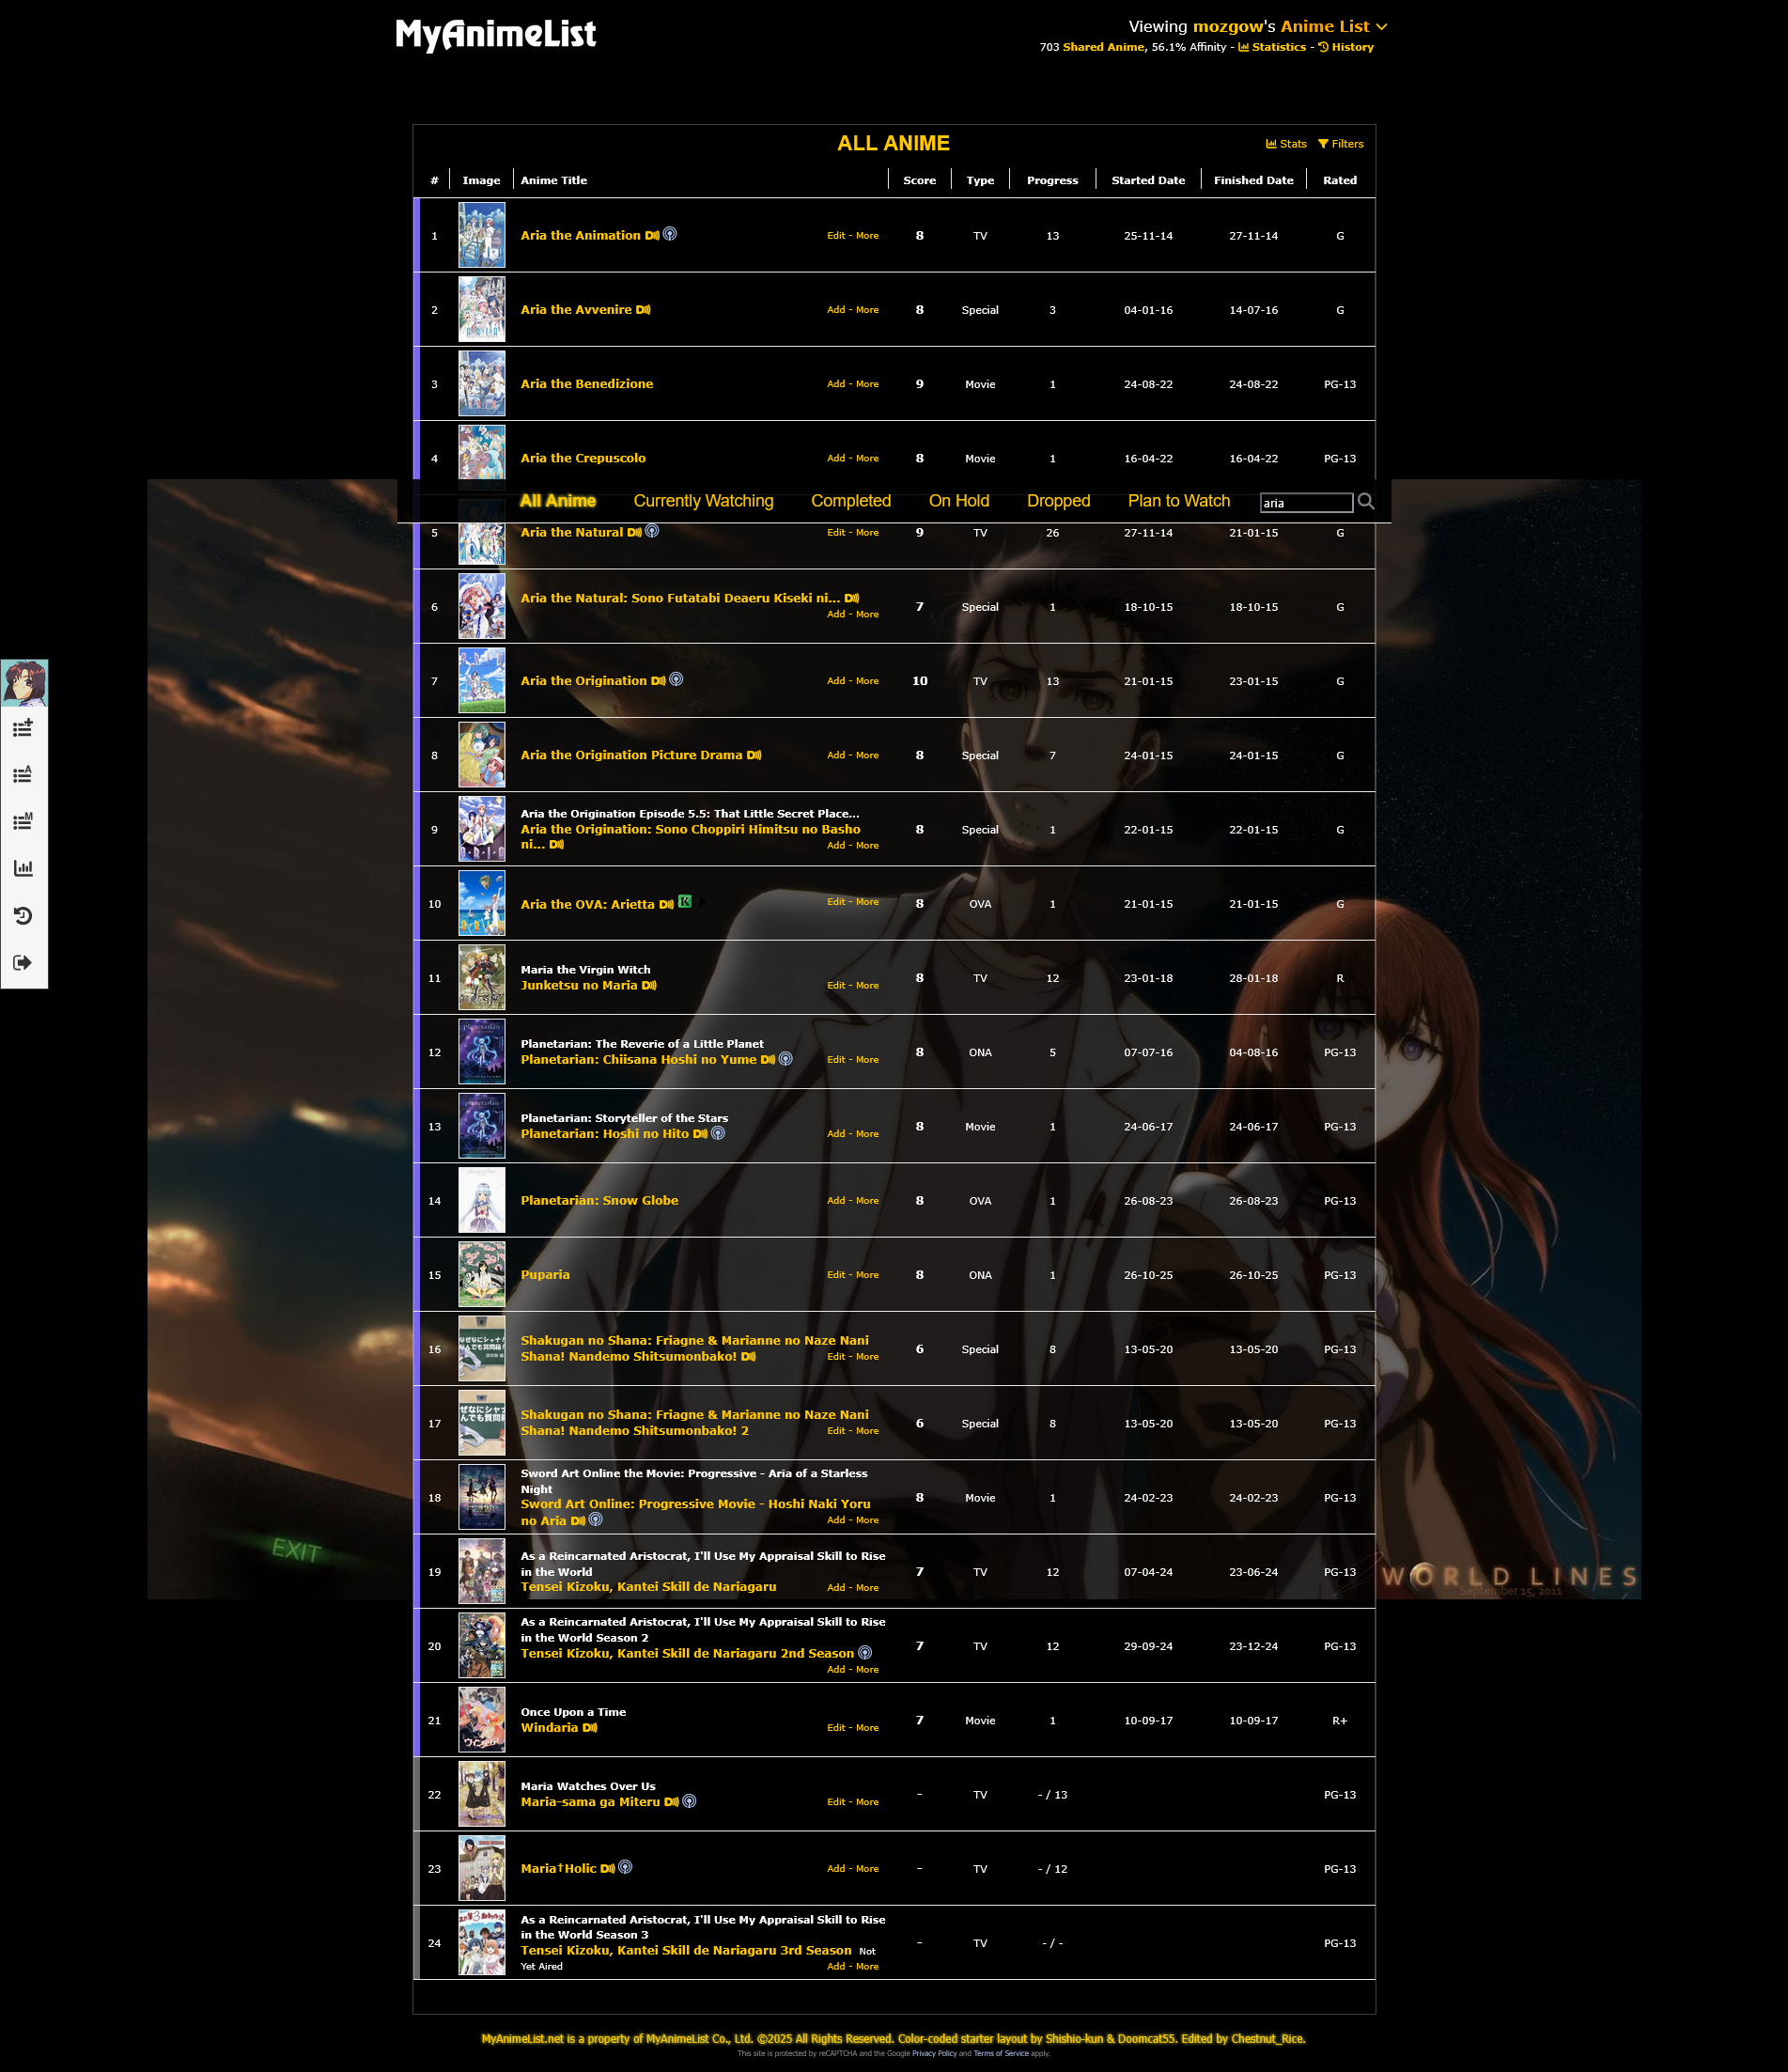The height and width of the screenshot is (2072, 1788).
Task: Click Edit for Maria-sama ga Miteru
Action: [836, 1802]
